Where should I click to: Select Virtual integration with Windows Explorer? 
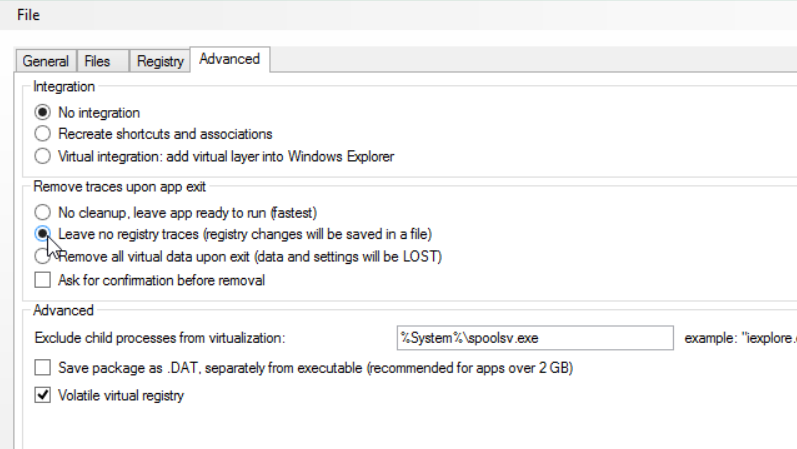coord(42,156)
